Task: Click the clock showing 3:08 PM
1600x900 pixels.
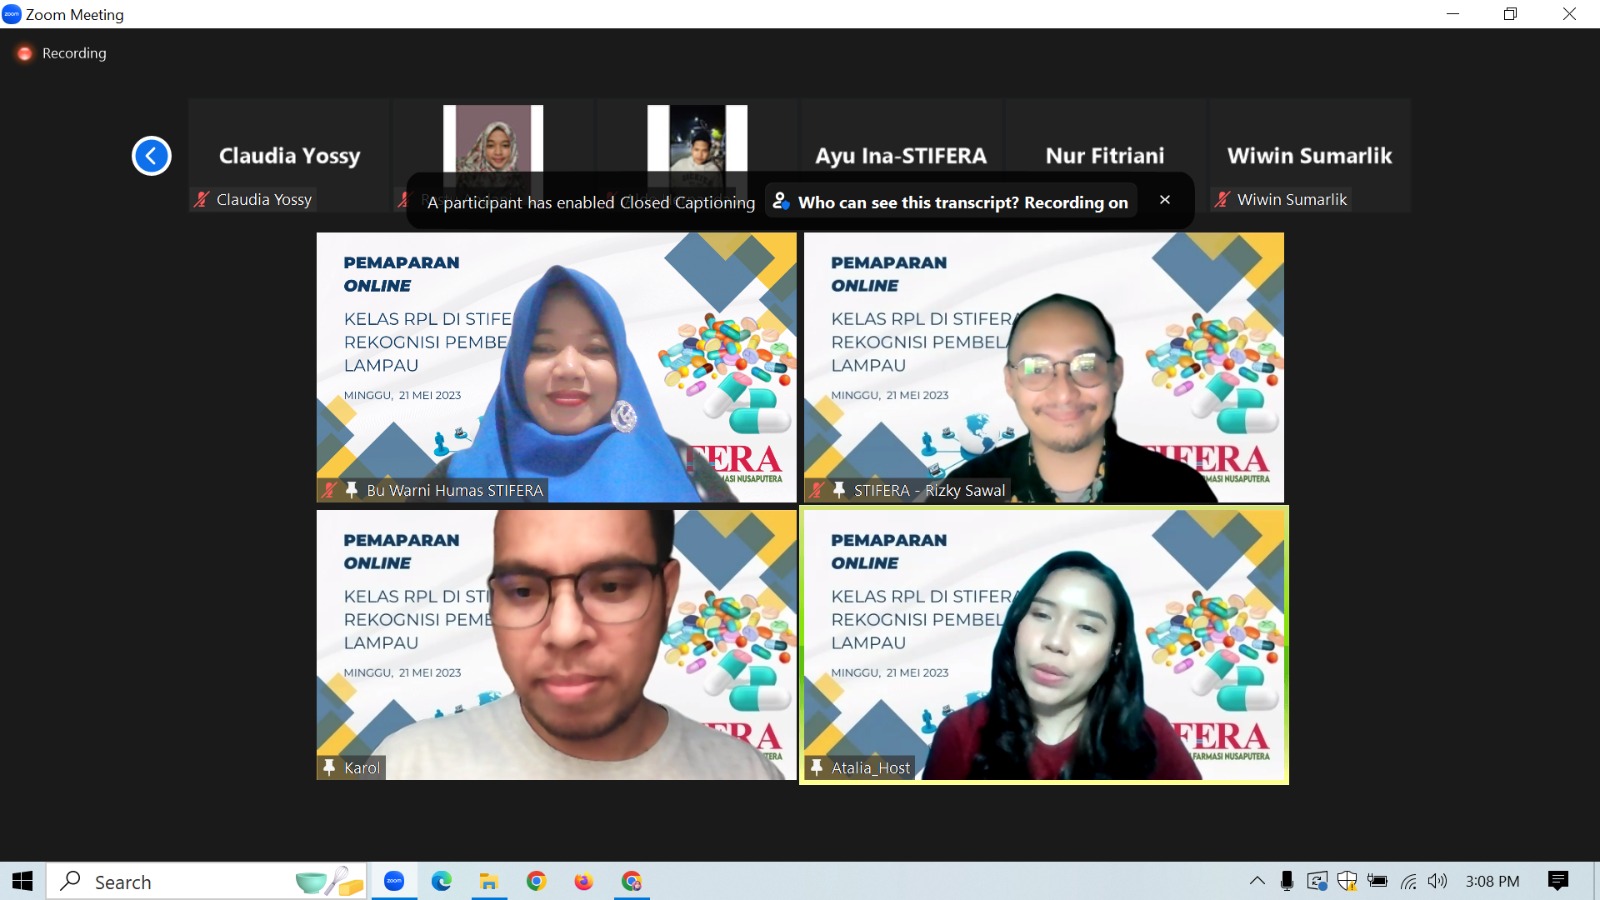Action: click(x=1492, y=881)
